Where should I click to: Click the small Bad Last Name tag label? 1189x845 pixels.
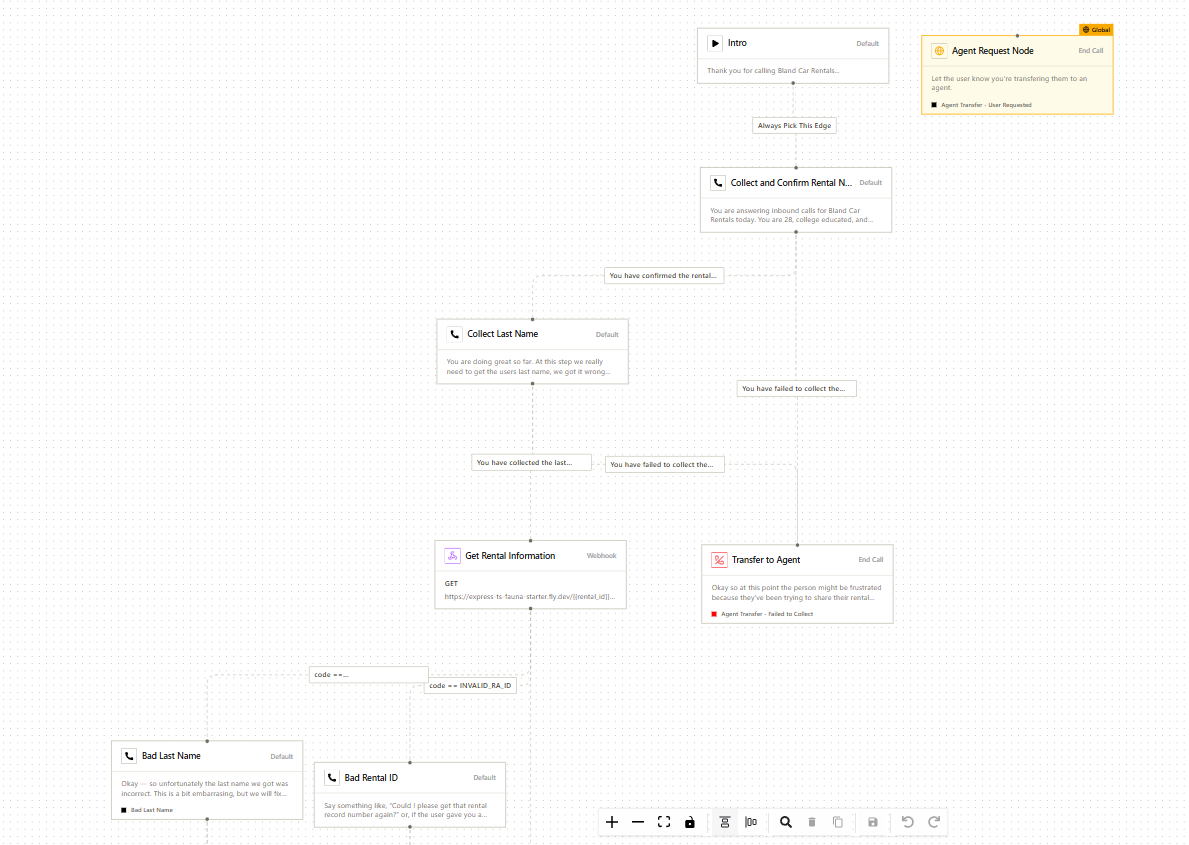pyautogui.click(x=152, y=810)
